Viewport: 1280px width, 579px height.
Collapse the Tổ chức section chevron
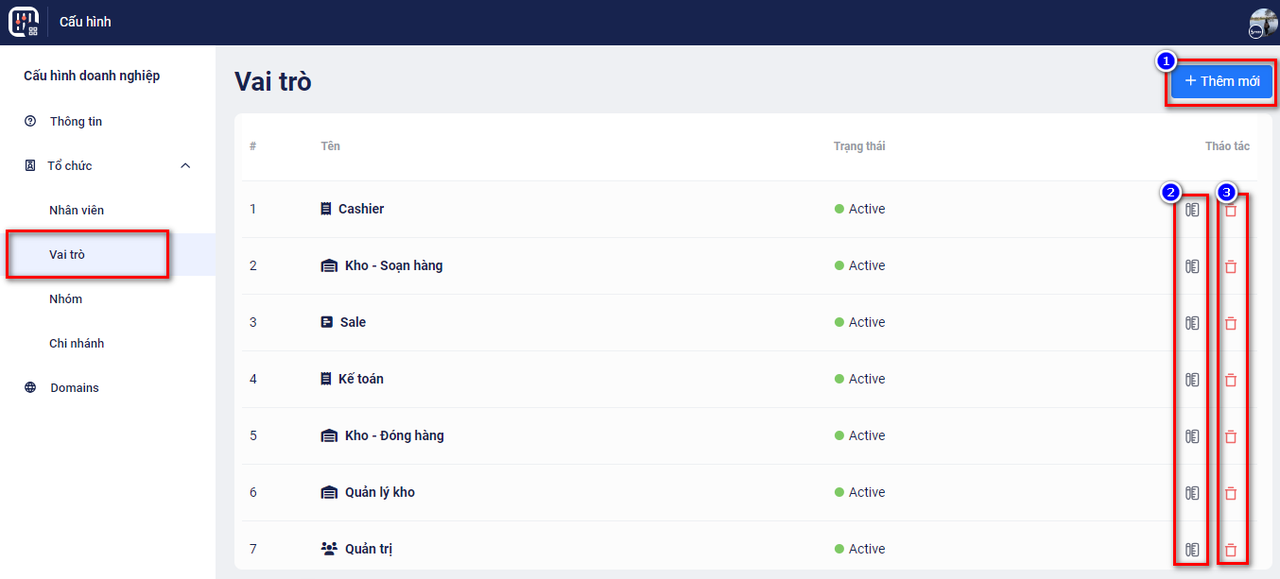185,166
